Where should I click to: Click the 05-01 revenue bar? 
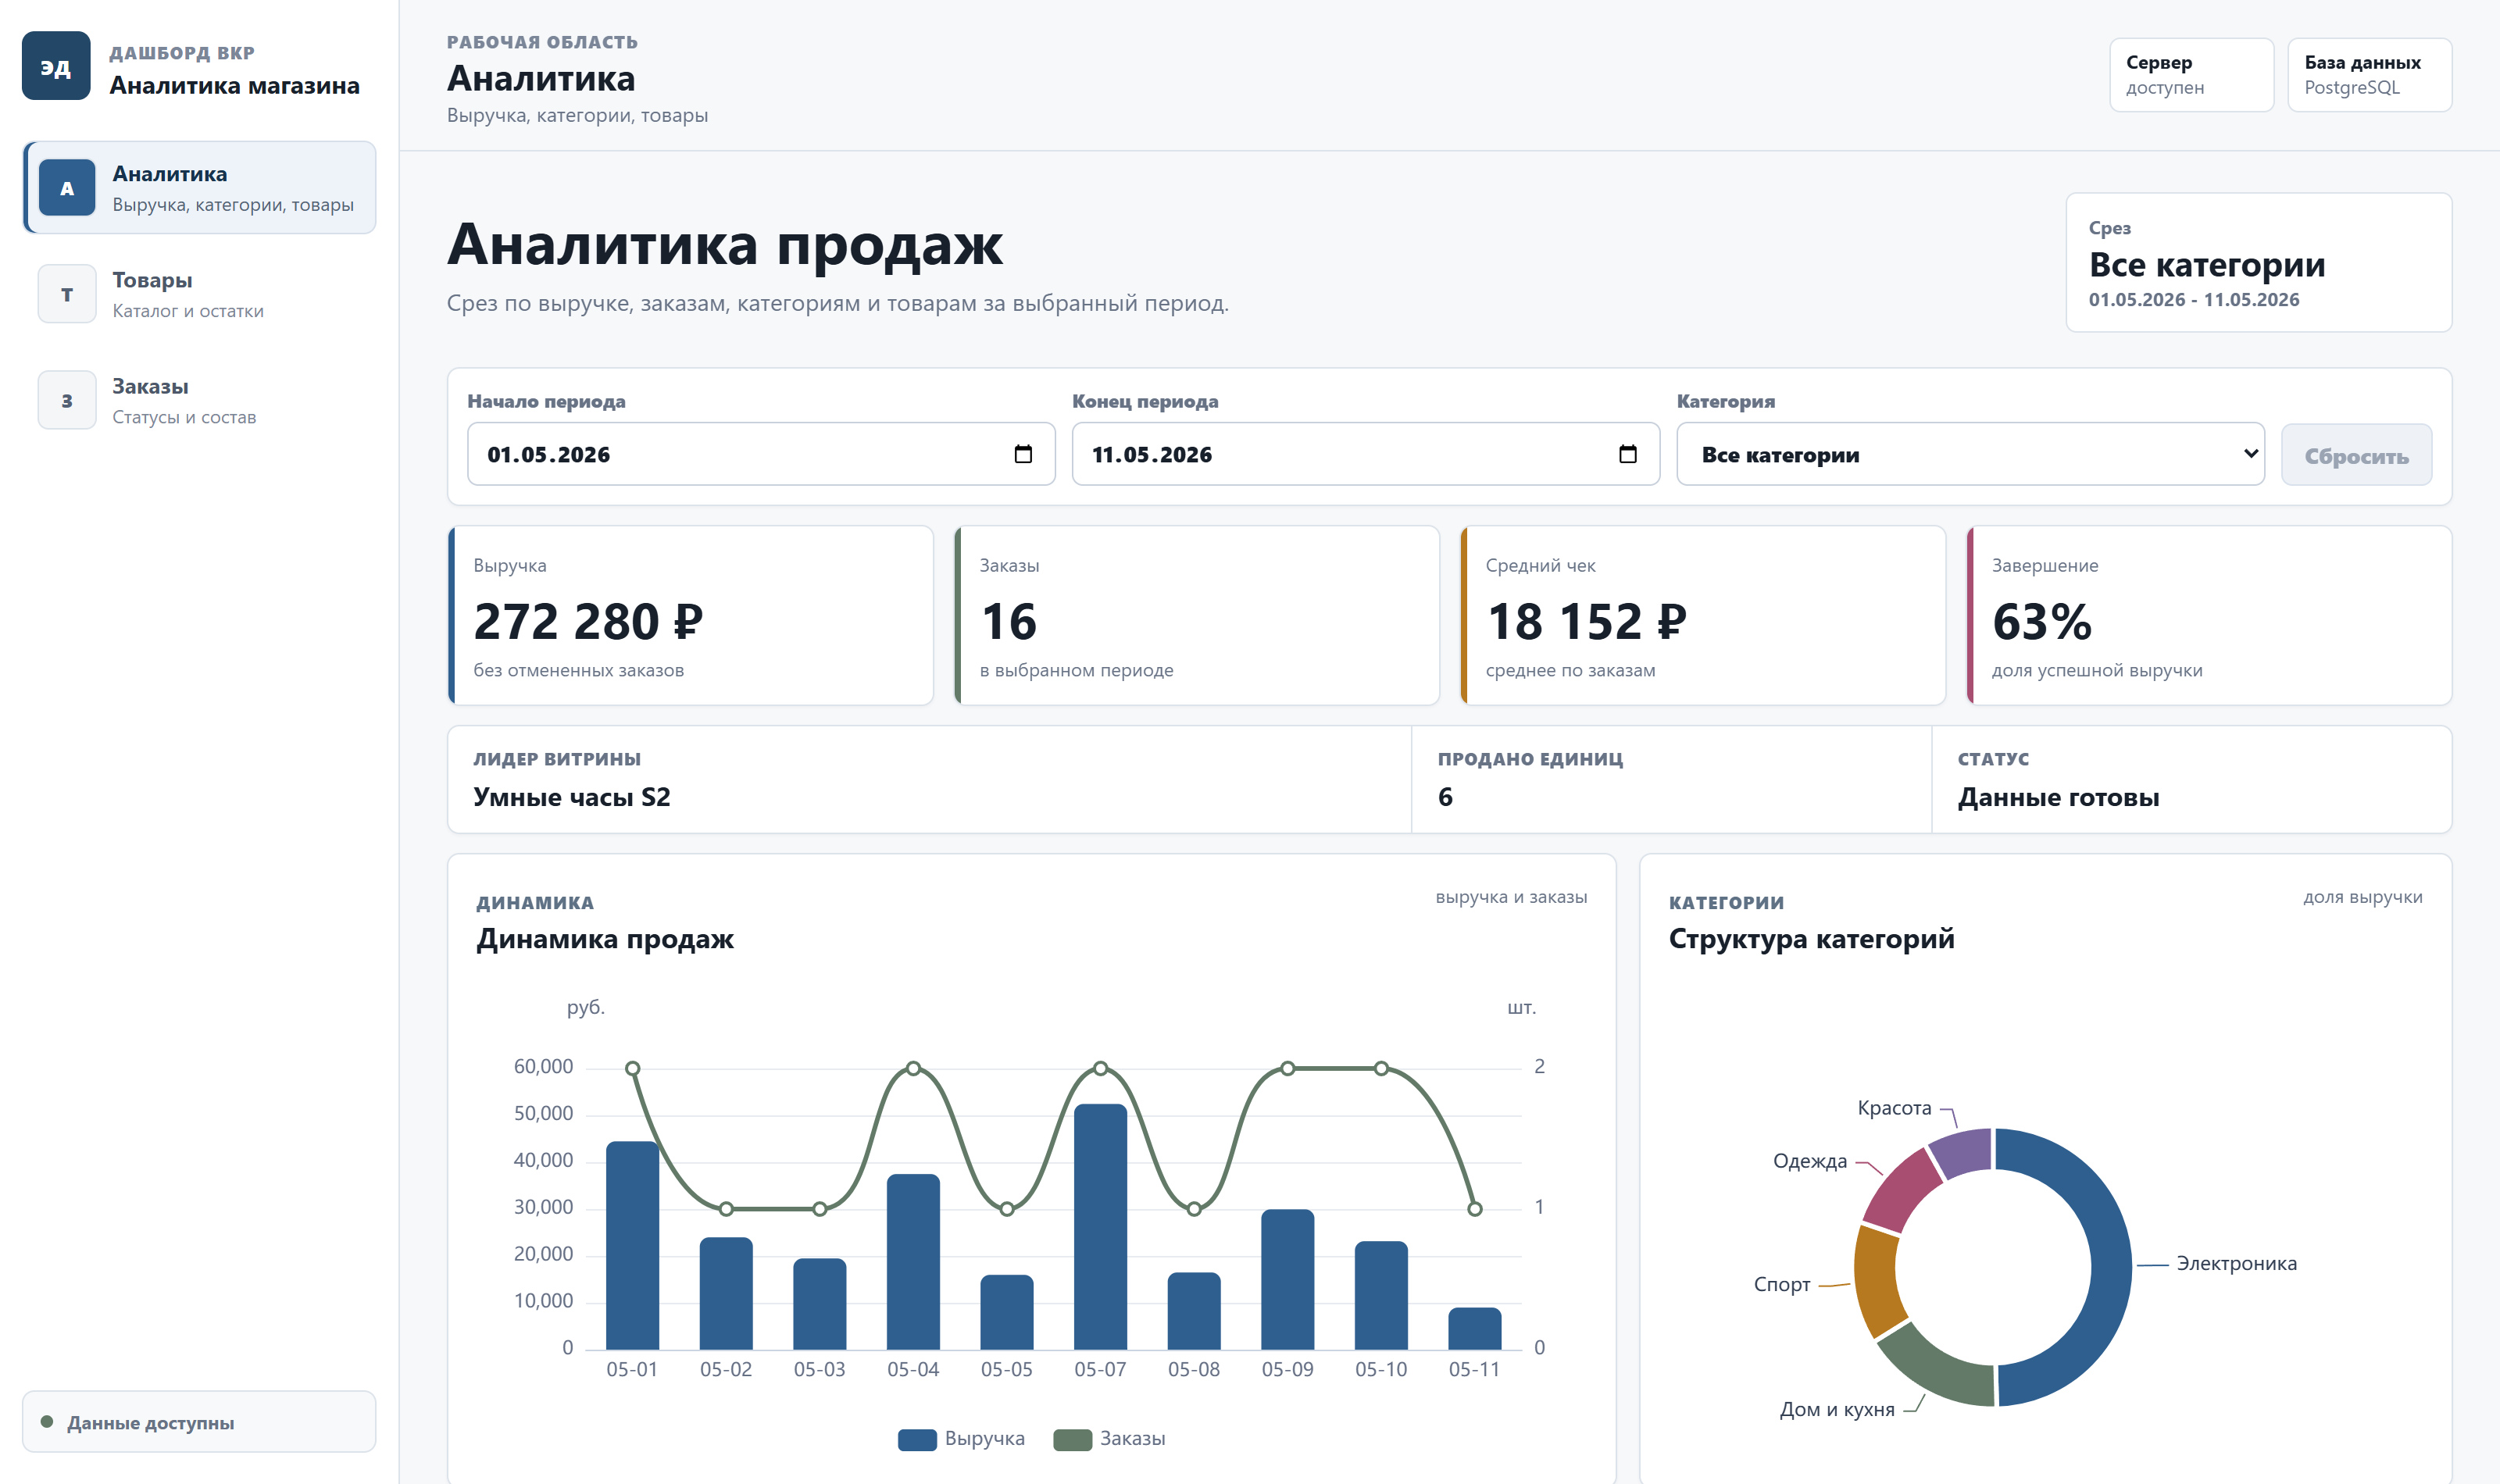[632, 1245]
